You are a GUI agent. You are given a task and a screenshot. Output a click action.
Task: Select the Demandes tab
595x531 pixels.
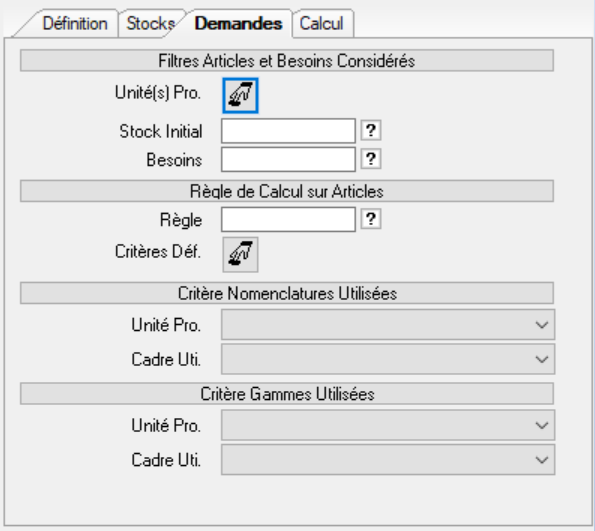238,24
